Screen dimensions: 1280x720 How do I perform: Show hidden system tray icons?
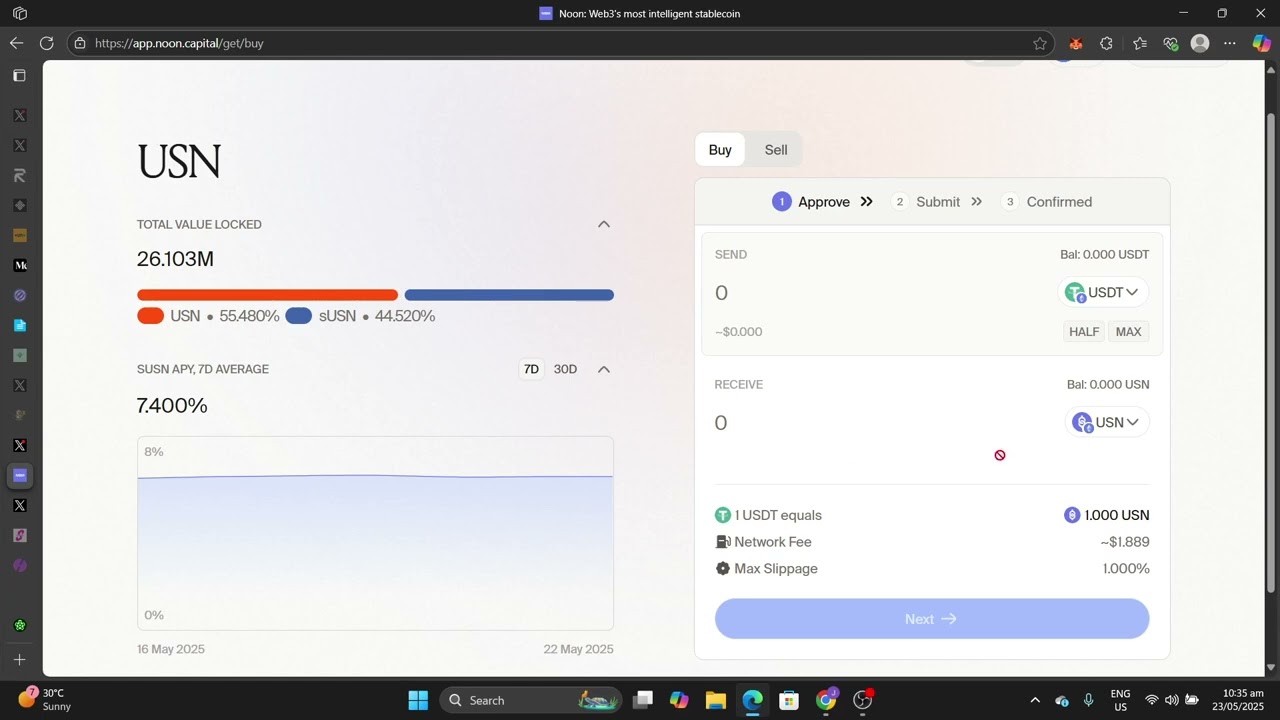point(1035,700)
